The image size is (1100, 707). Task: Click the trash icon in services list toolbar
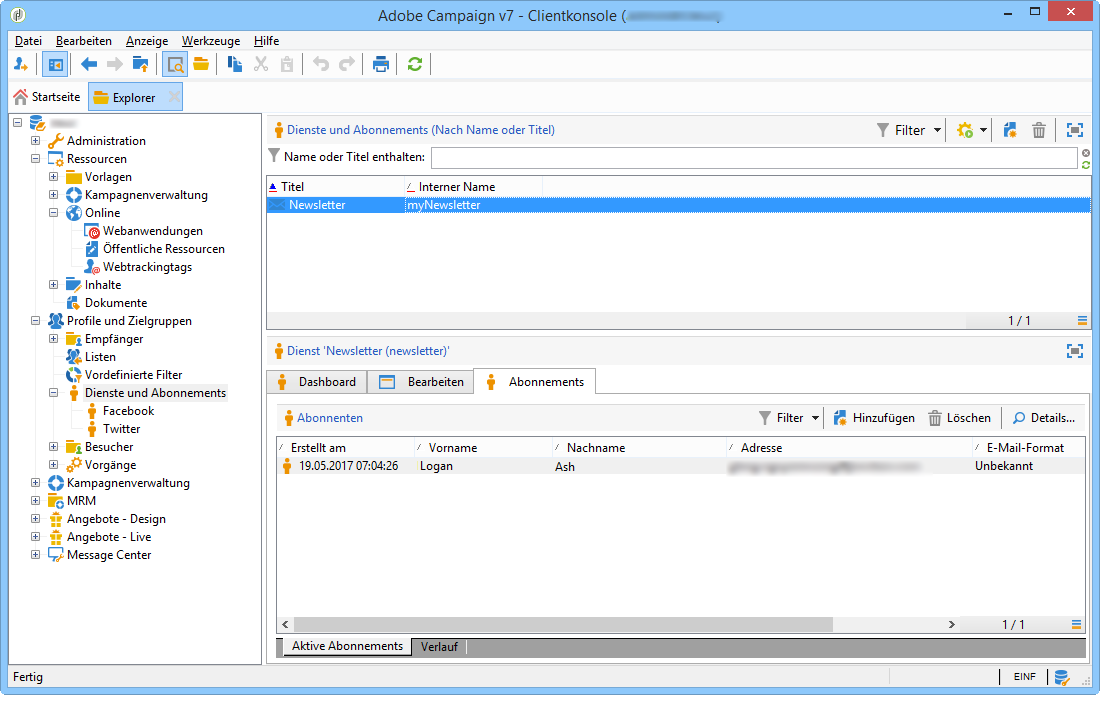pos(1039,130)
